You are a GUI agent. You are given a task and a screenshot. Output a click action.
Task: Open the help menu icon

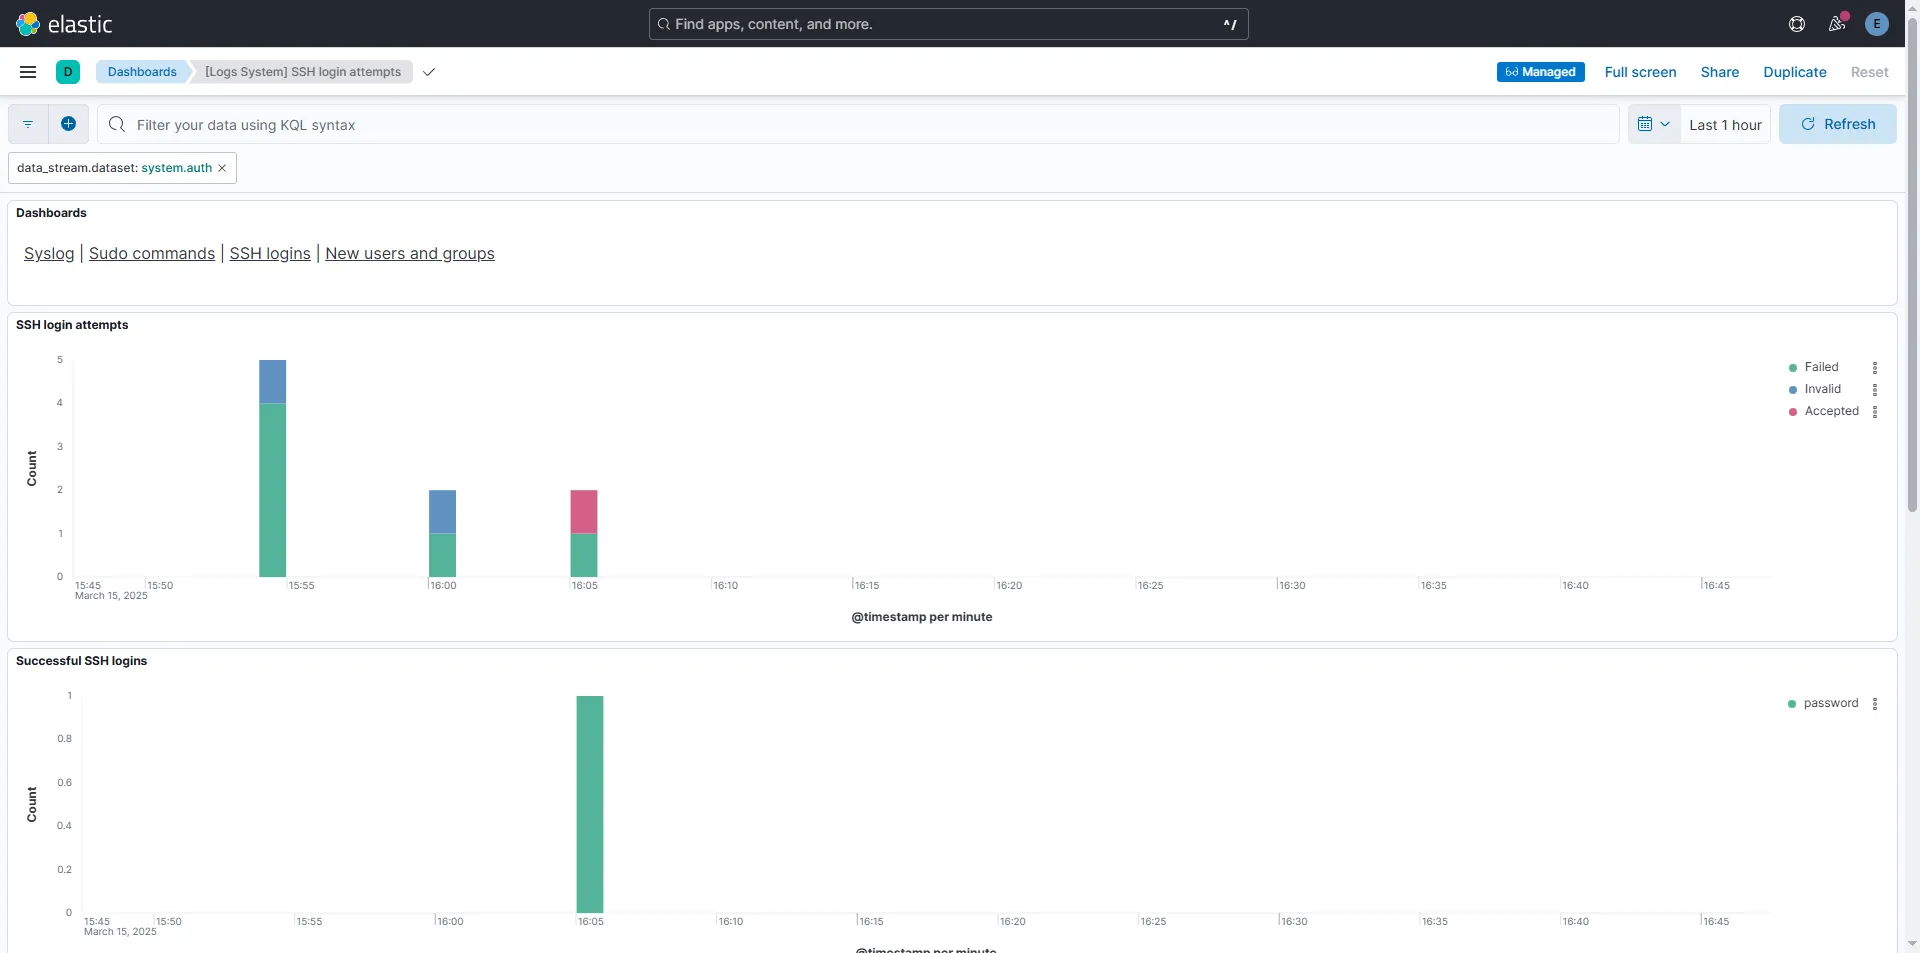click(1797, 24)
